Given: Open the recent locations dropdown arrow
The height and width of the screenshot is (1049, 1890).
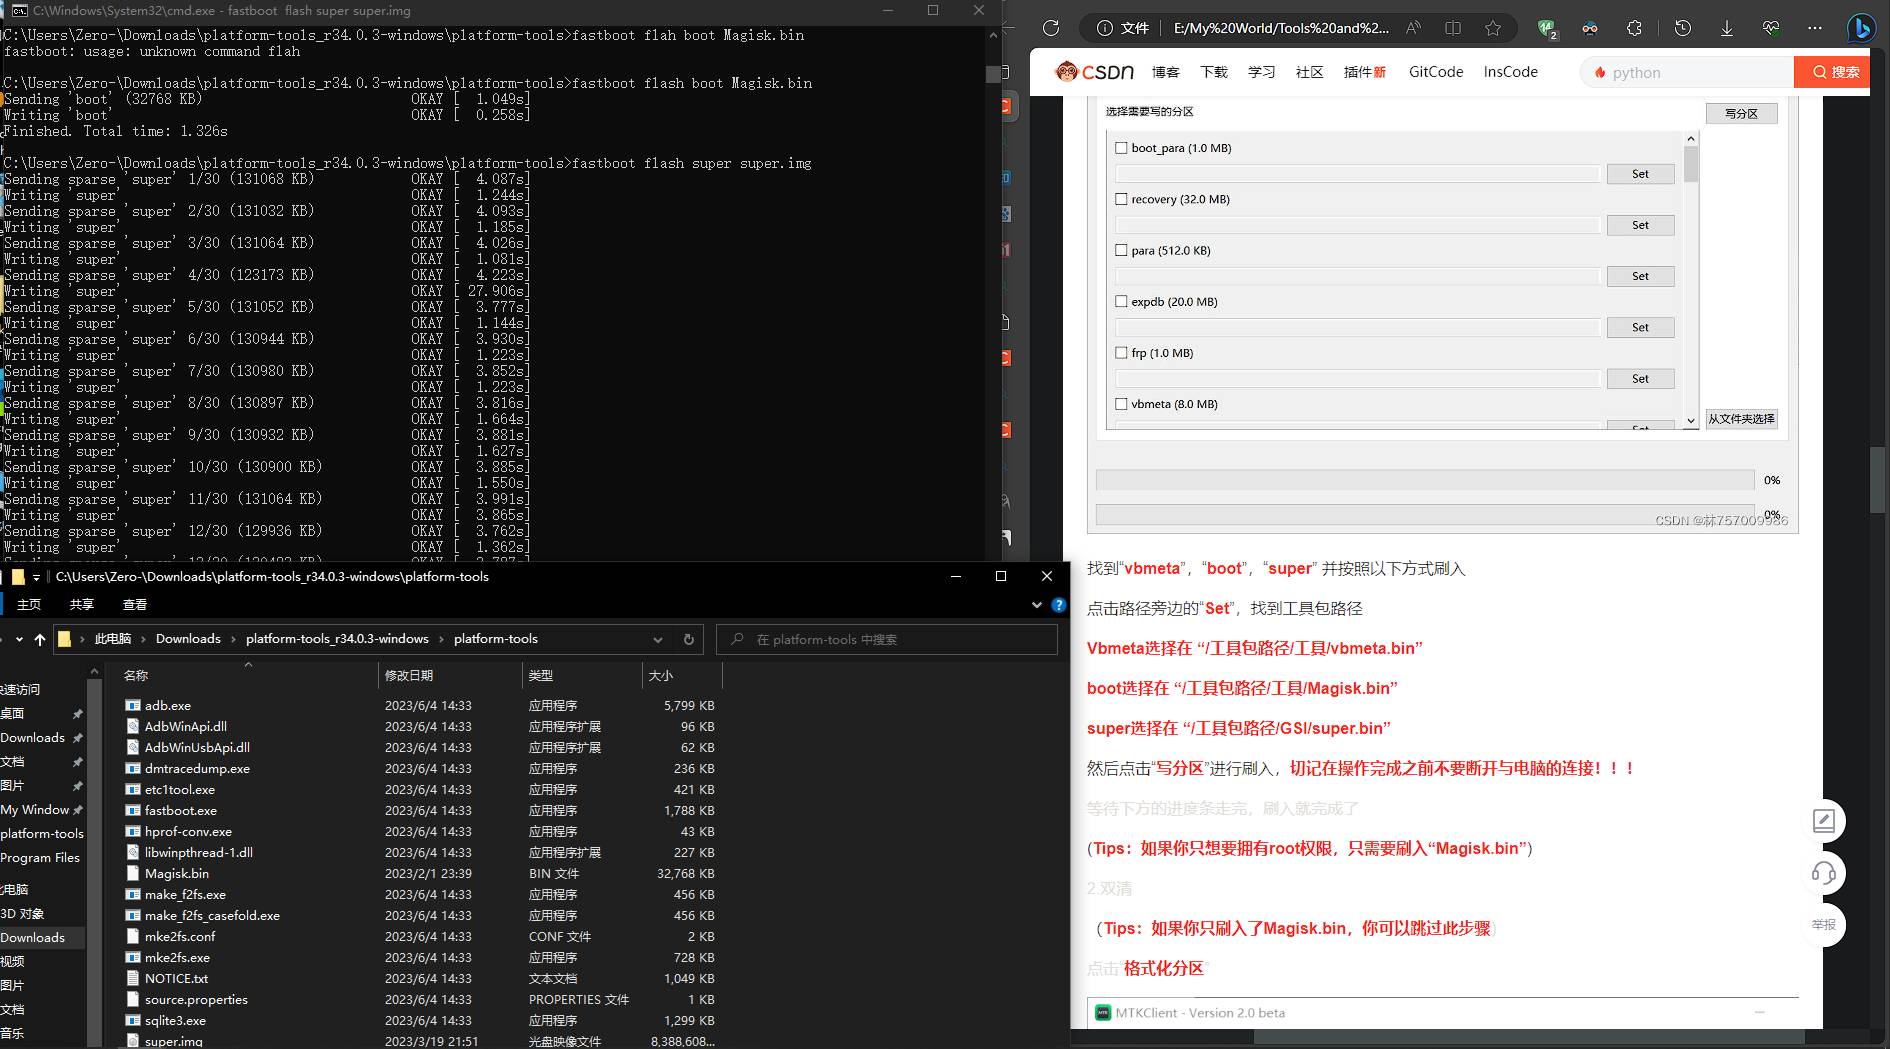Looking at the screenshot, I should 19,639.
